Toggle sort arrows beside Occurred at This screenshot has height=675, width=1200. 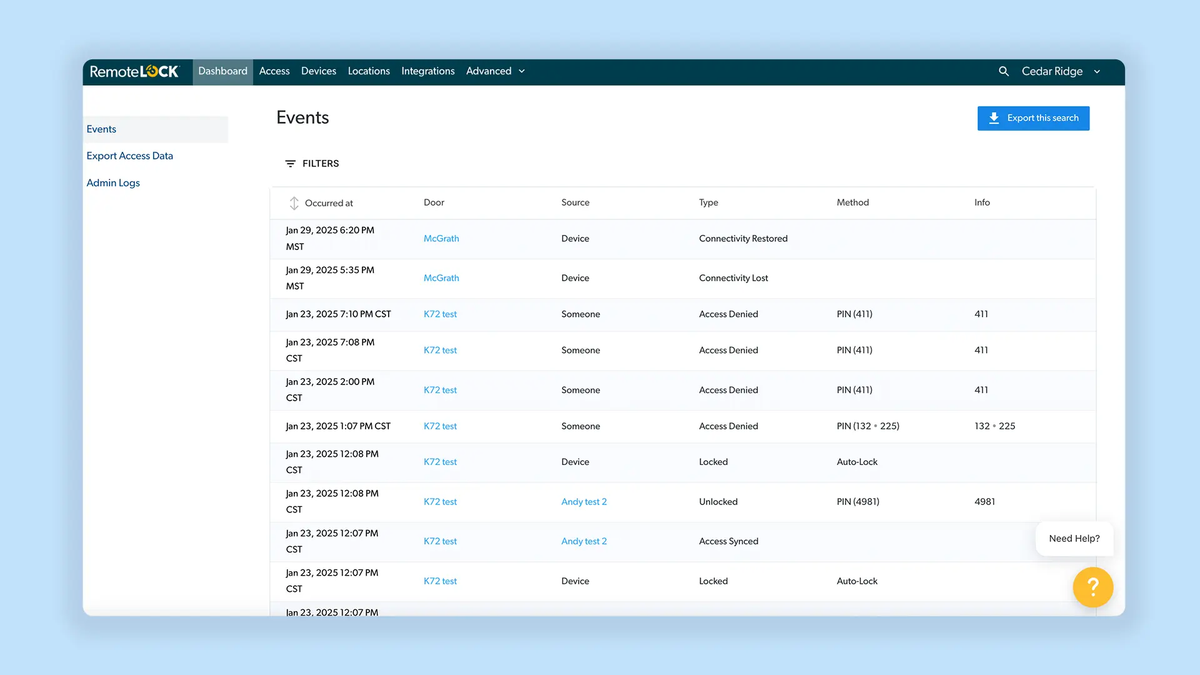pyautogui.click(x=294, y=203)
